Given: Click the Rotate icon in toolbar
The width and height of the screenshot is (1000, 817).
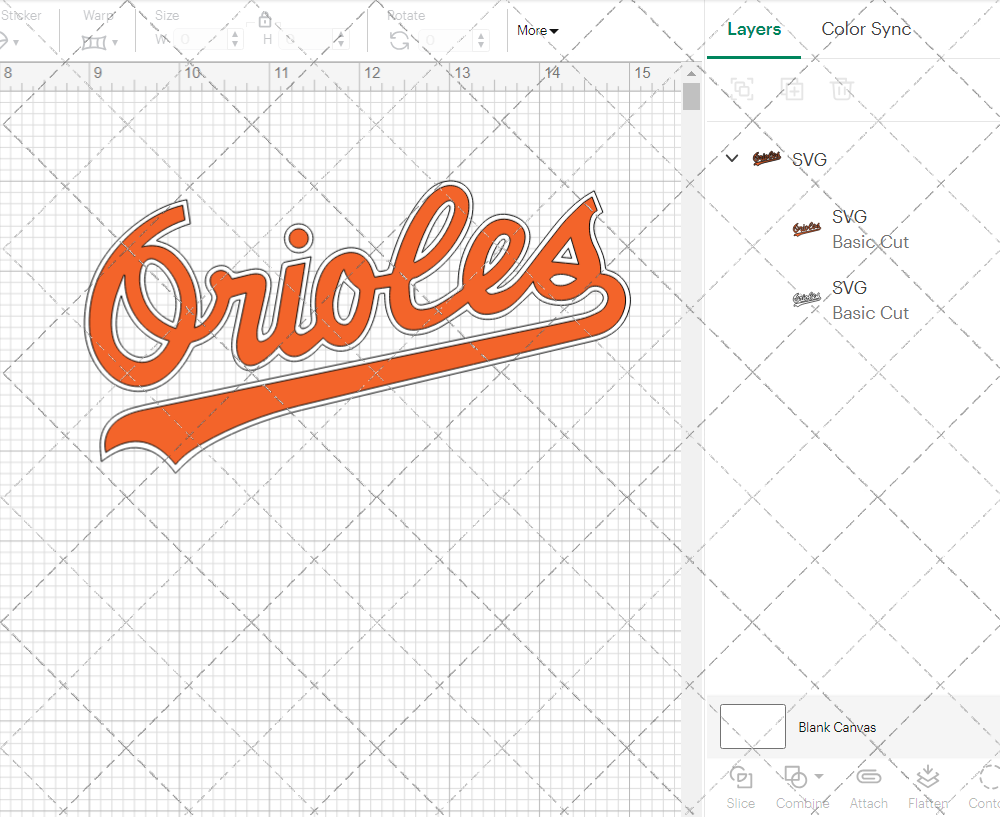Looking at the screenshot, I should 399,40.
